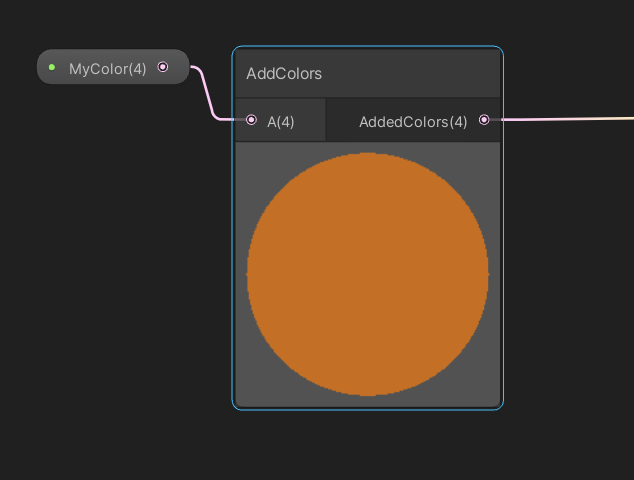Screen dimensions: 634x480
Task: Click empty canvas below the MyColor node
Action: point(113,243)
